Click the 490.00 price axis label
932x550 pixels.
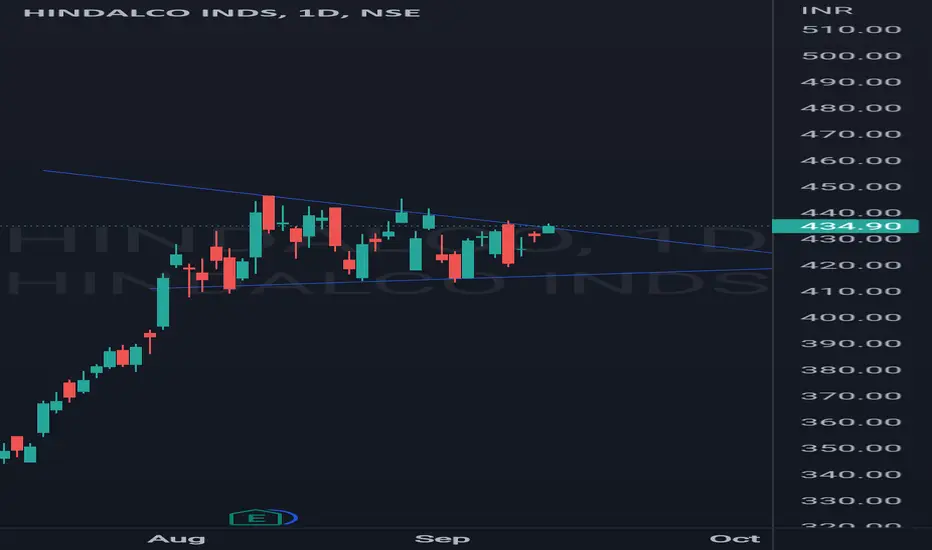(851, 82)
